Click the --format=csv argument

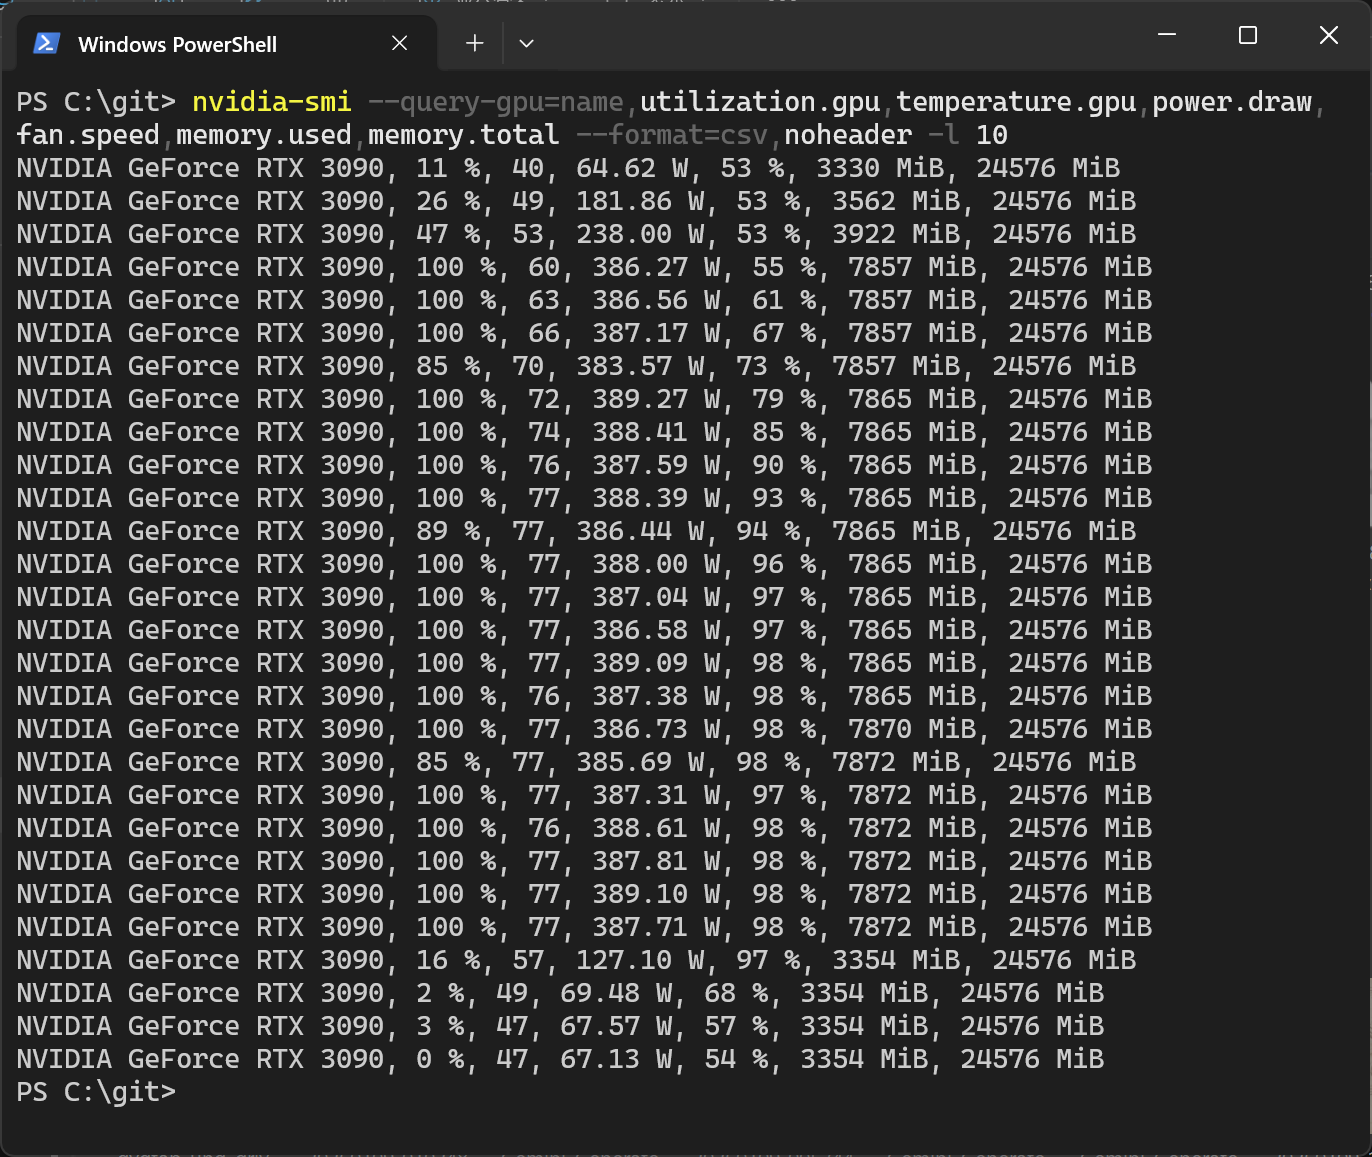tap(672, 135)
